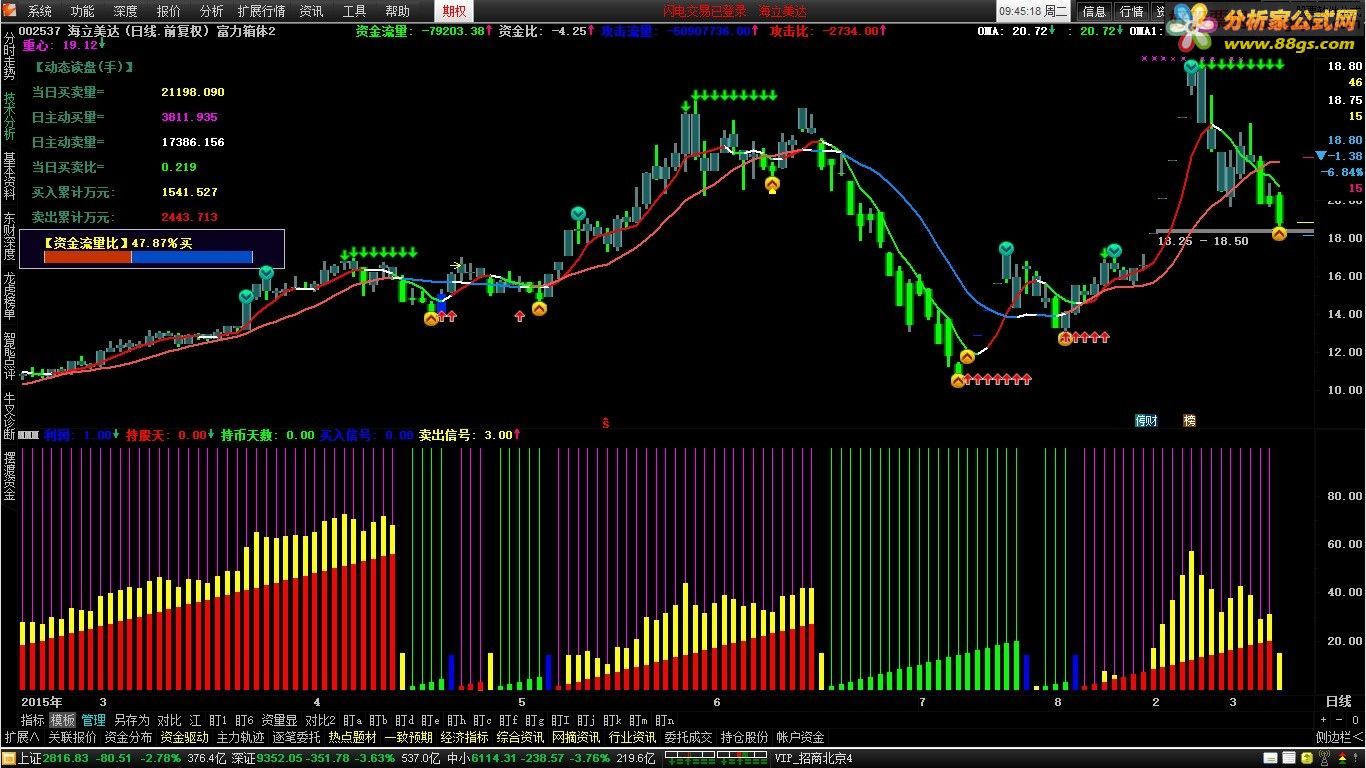Viewport: 1366px width, 768px height.
Task: Click the 中小 index value 6114.31
Action: pyautogui.click(x=494, y=758)
